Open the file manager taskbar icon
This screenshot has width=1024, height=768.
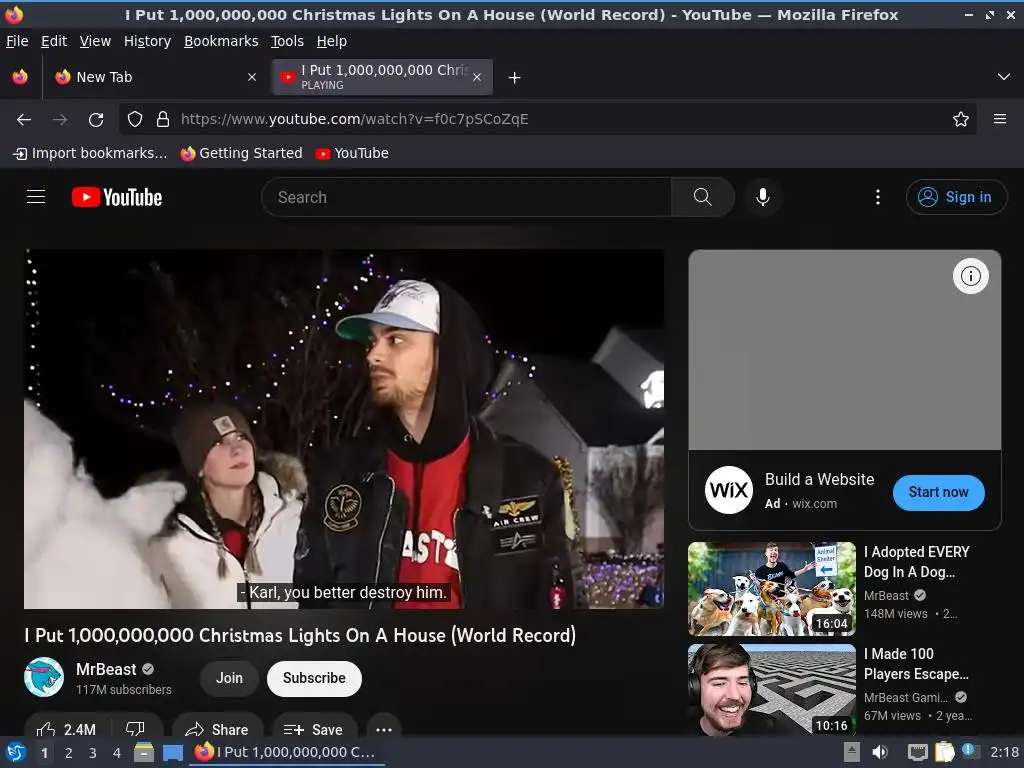[144, 752]
